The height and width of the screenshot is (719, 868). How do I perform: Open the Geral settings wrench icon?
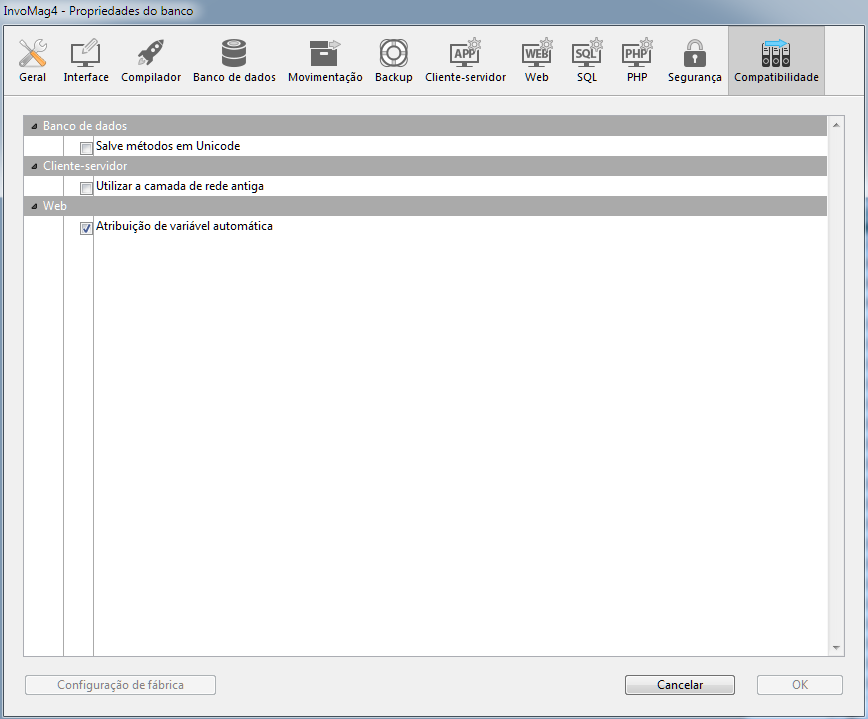[33, 53]
